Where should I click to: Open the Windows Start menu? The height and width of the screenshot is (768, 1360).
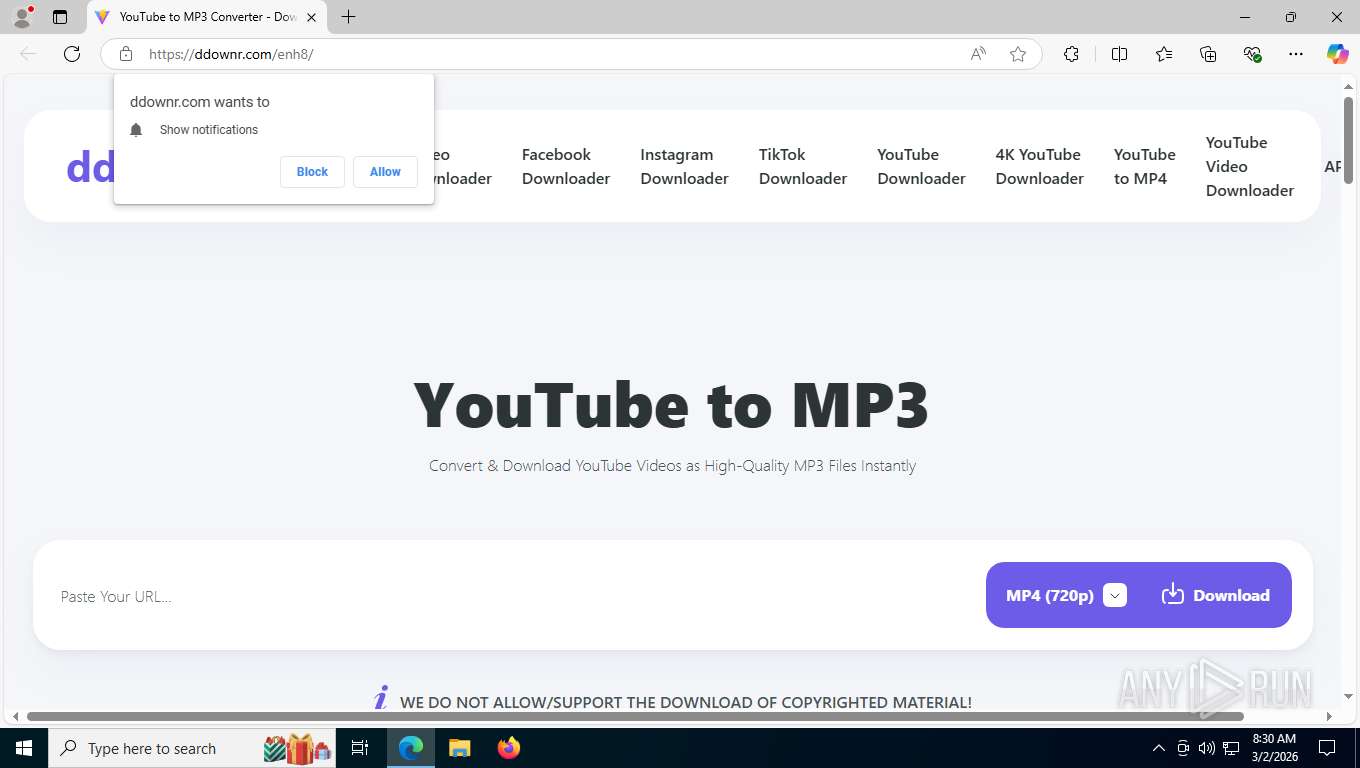[x=24, y=748]
